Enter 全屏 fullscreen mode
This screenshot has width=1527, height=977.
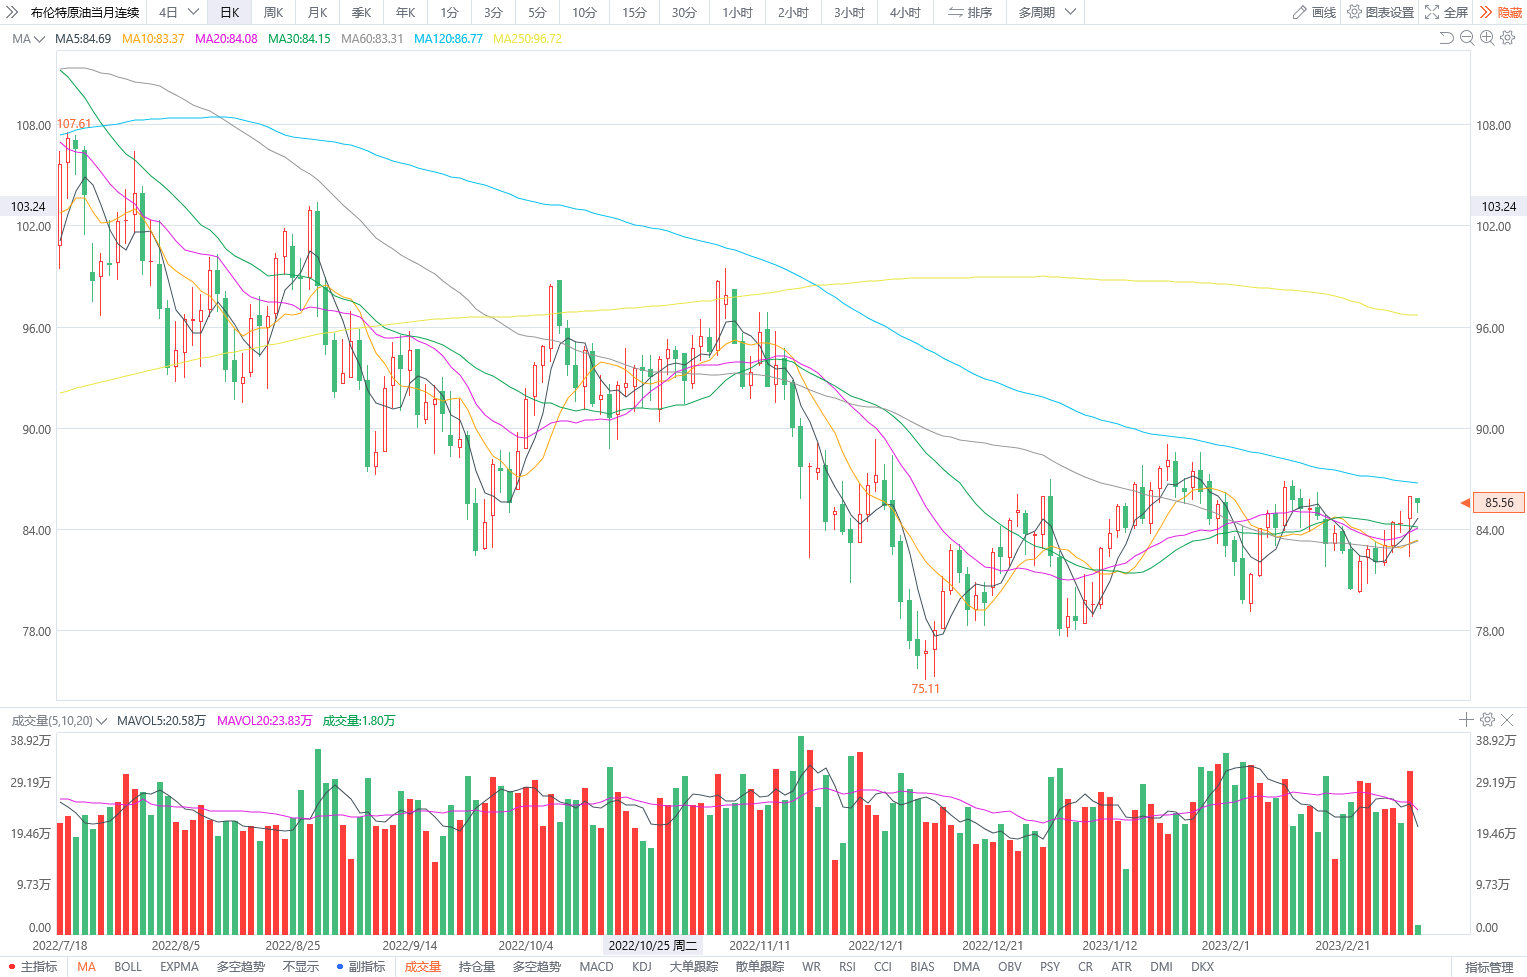click(x=1447, y=12)
